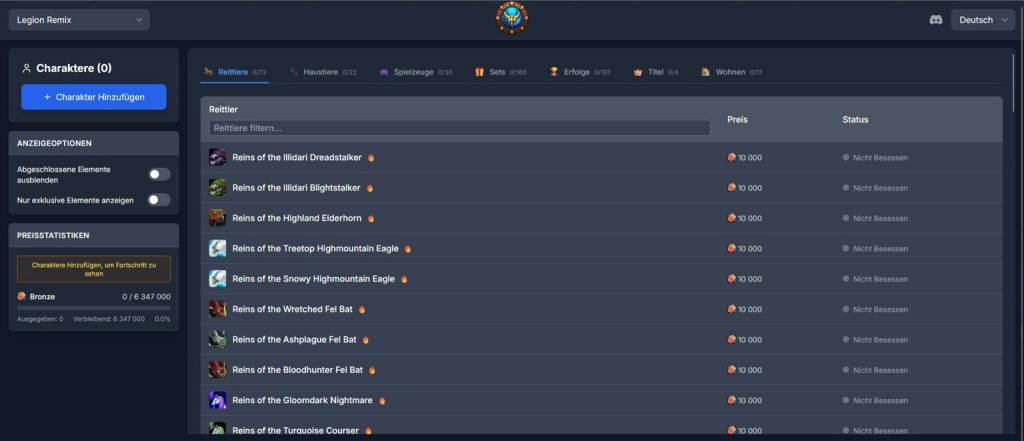
Task: Click the Wretched Fel Bat icon
Action: [x=217, y=309]
